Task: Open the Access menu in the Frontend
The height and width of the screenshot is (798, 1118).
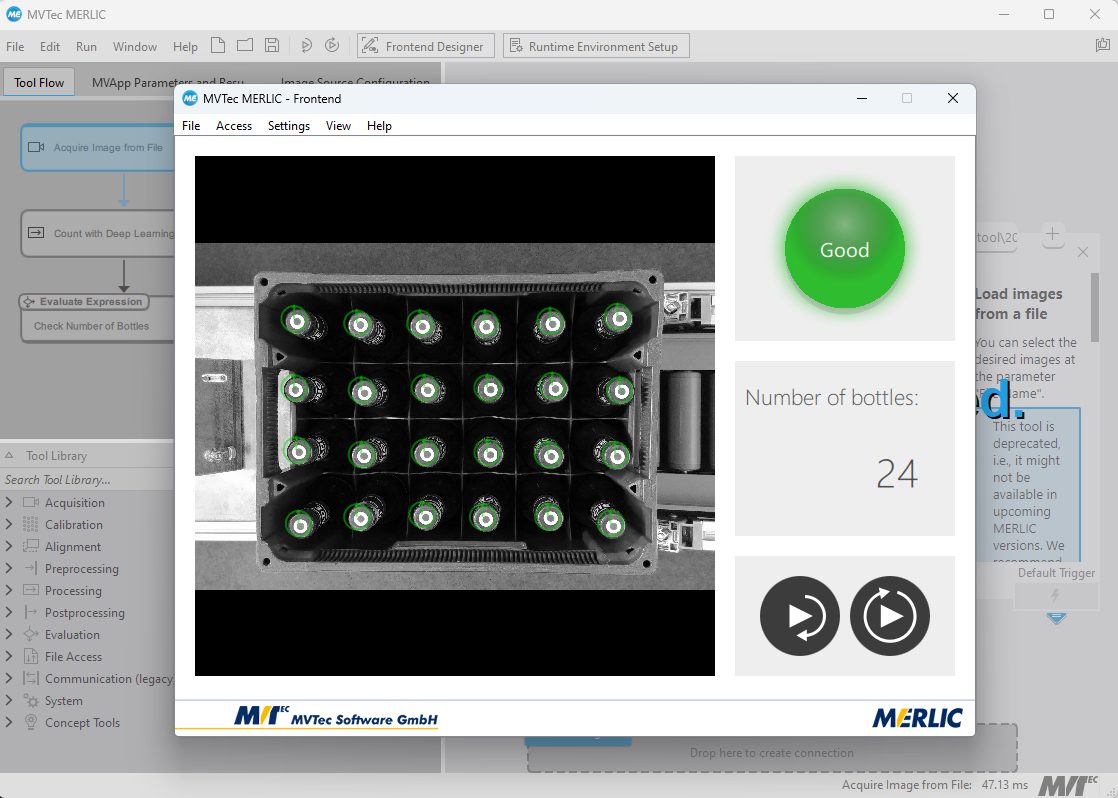Action: click(234, 125)
